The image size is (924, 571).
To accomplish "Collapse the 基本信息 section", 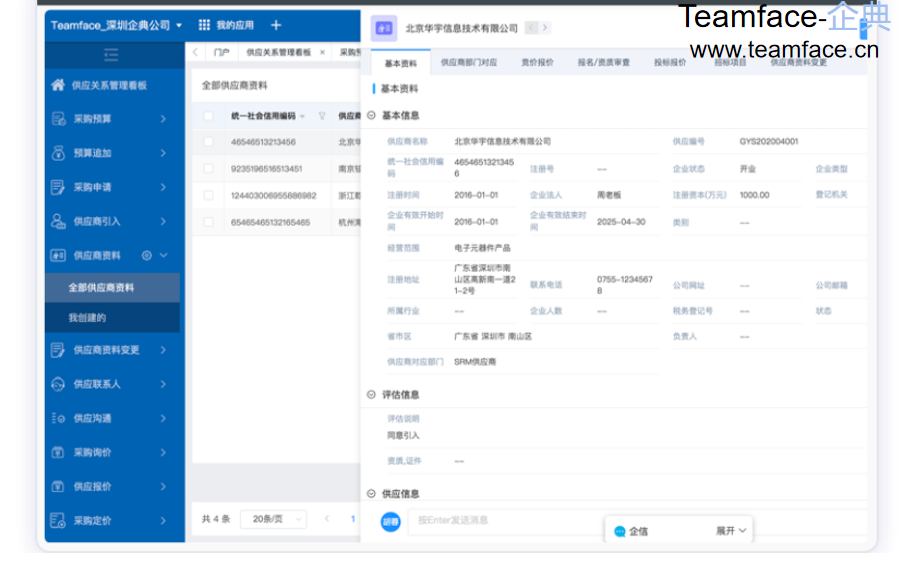I will coord(371,115).
